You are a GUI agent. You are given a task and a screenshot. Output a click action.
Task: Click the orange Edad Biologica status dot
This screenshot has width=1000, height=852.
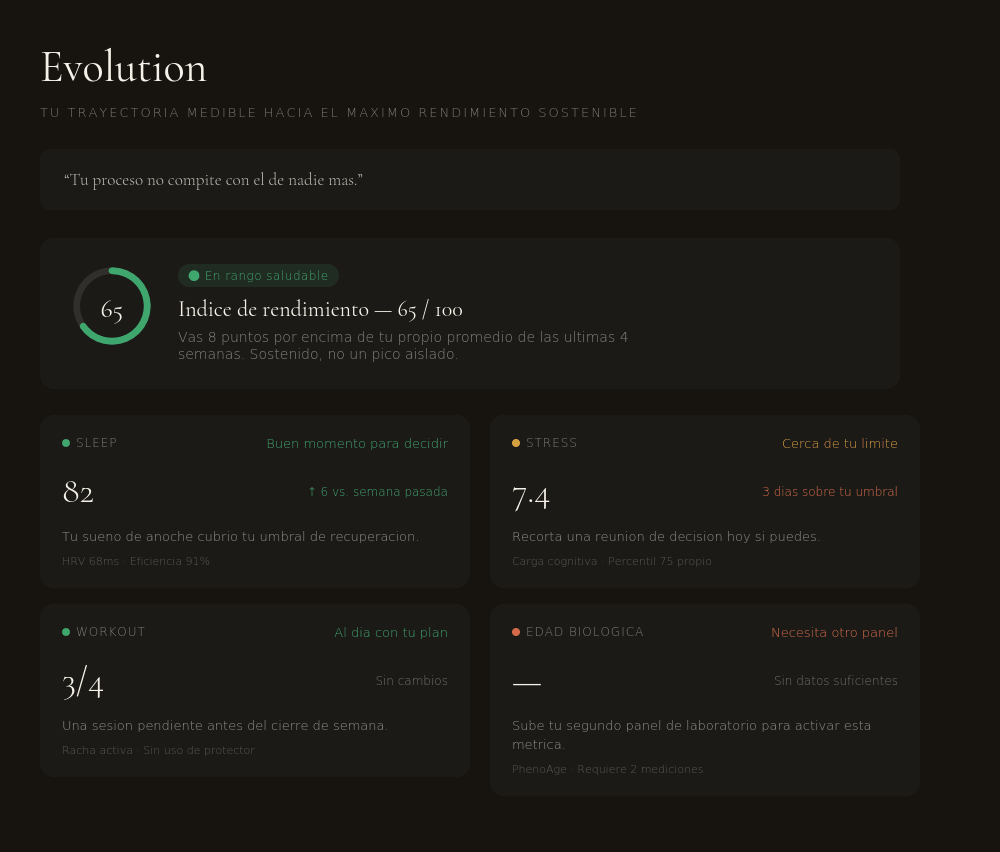point(516,632)
